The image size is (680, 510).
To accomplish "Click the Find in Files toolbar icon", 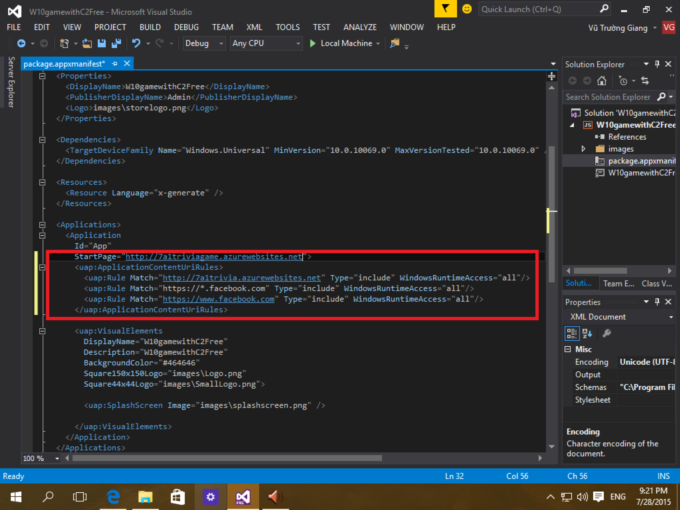I will click(x=395, y=43).
